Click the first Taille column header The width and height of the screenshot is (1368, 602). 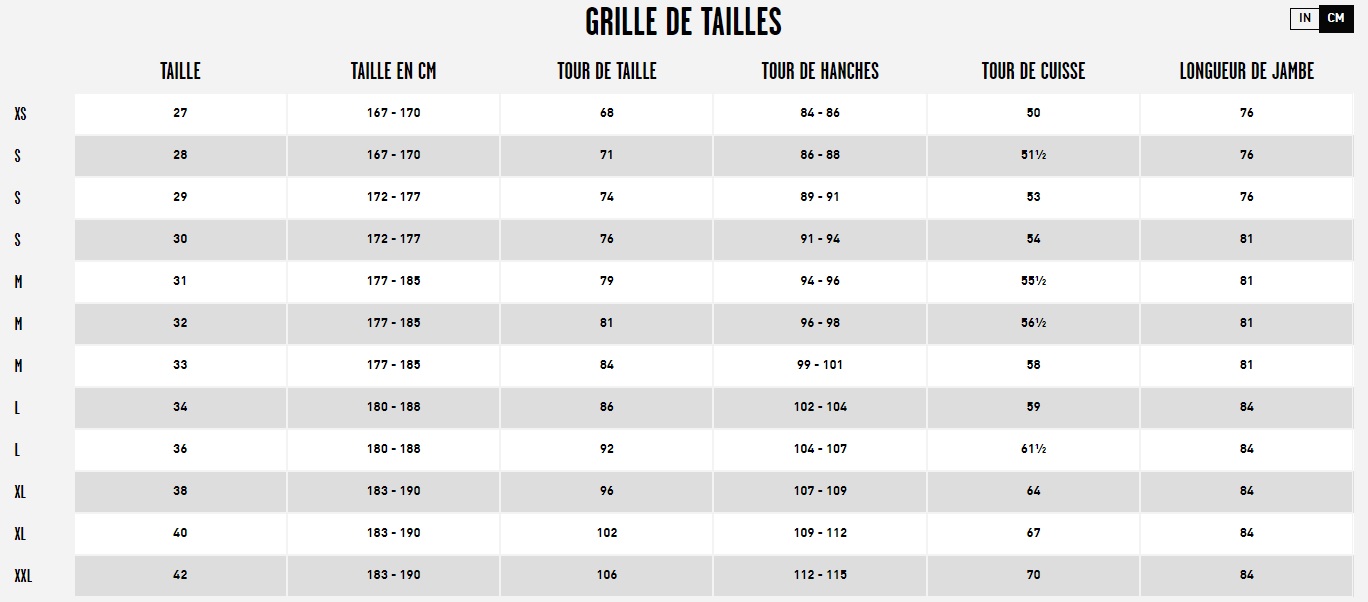point(180,71)
